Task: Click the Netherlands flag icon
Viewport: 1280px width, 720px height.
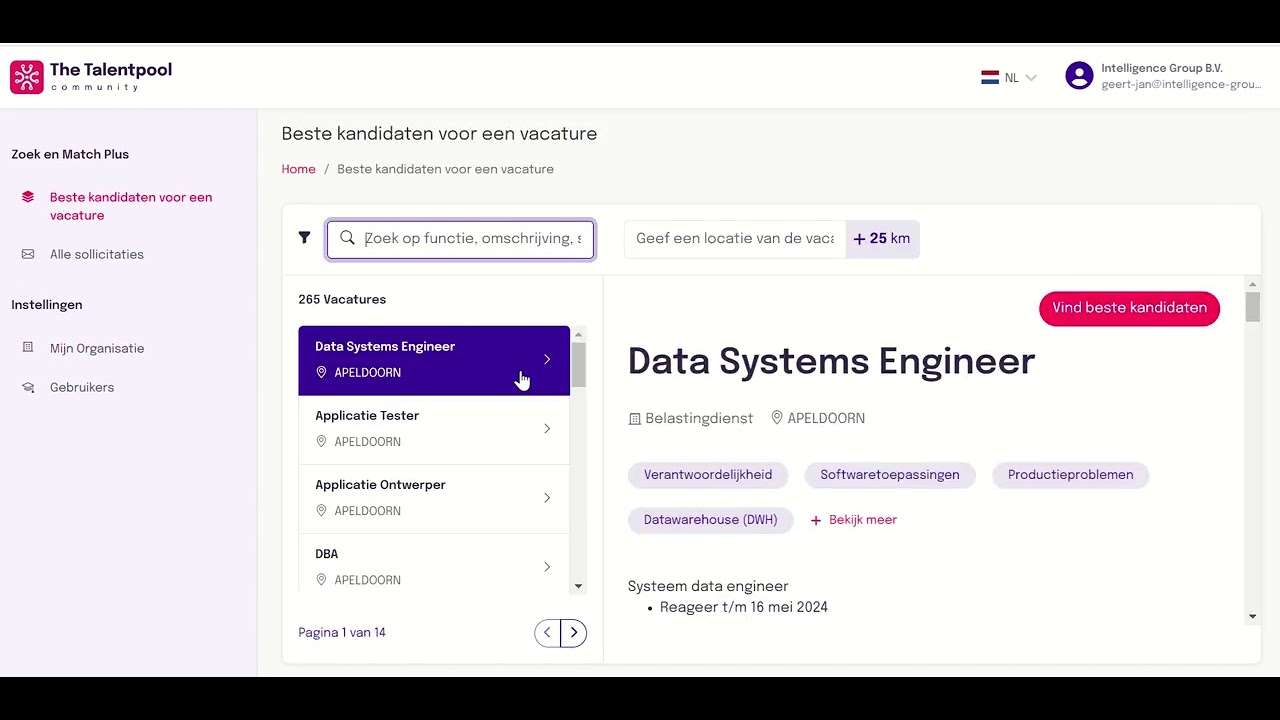Action: point(990,77)
